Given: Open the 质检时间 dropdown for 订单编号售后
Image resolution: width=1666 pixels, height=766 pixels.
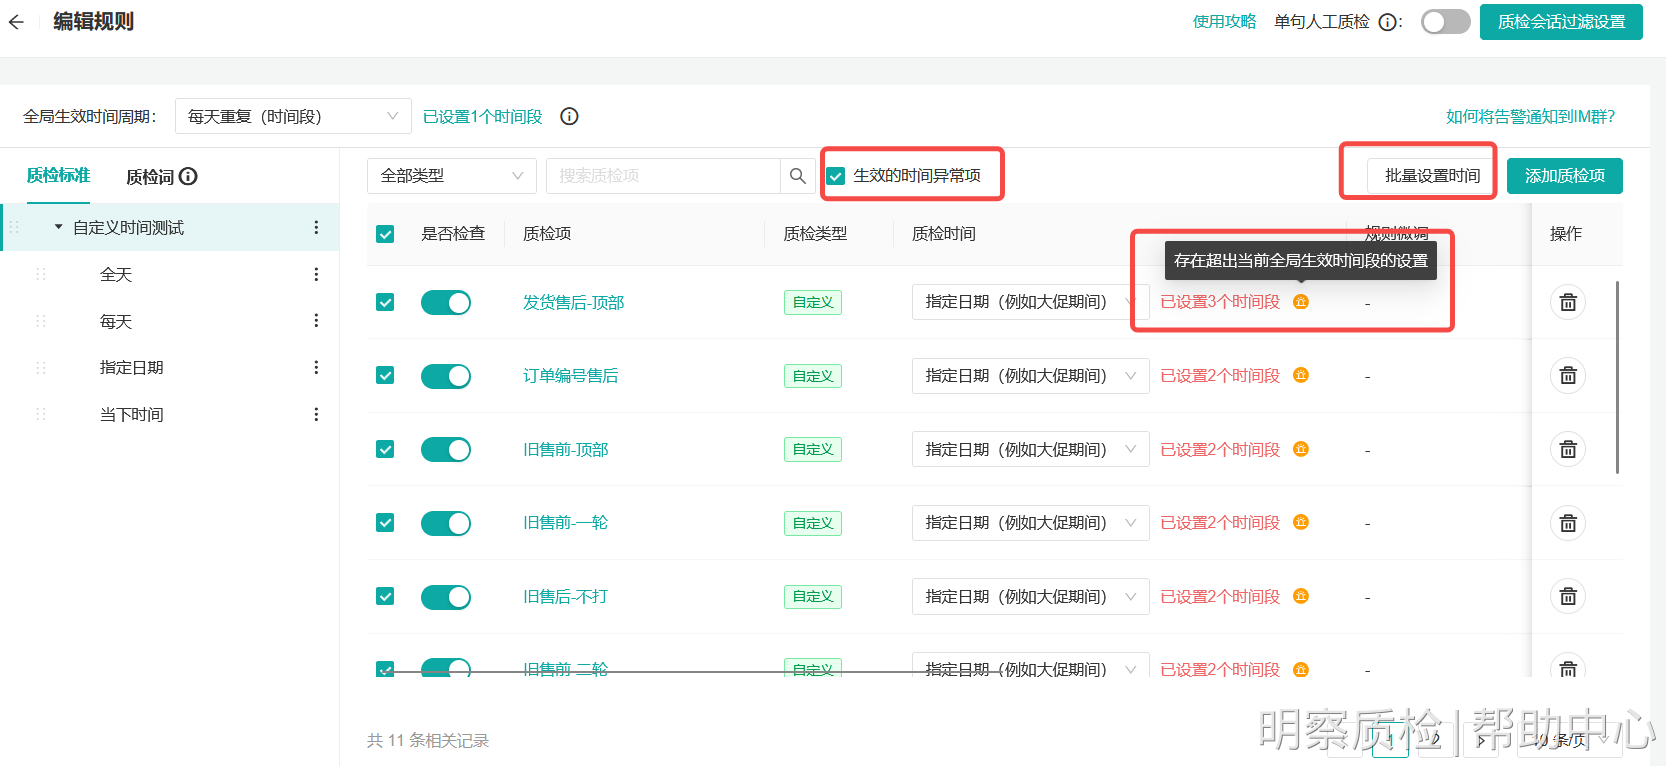Looking at the screenshot, I should click(1030, 376).
